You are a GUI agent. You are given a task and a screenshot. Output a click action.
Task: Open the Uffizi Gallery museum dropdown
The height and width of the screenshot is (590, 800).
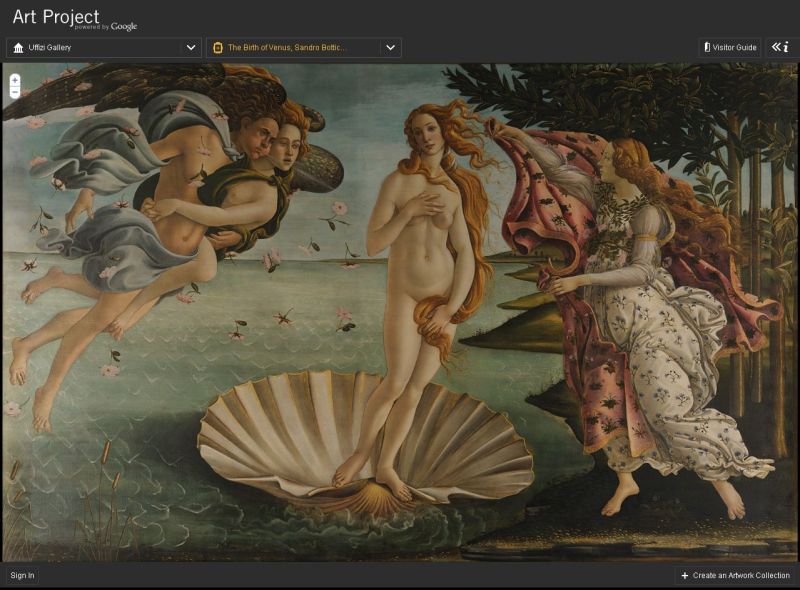(104, 47)
